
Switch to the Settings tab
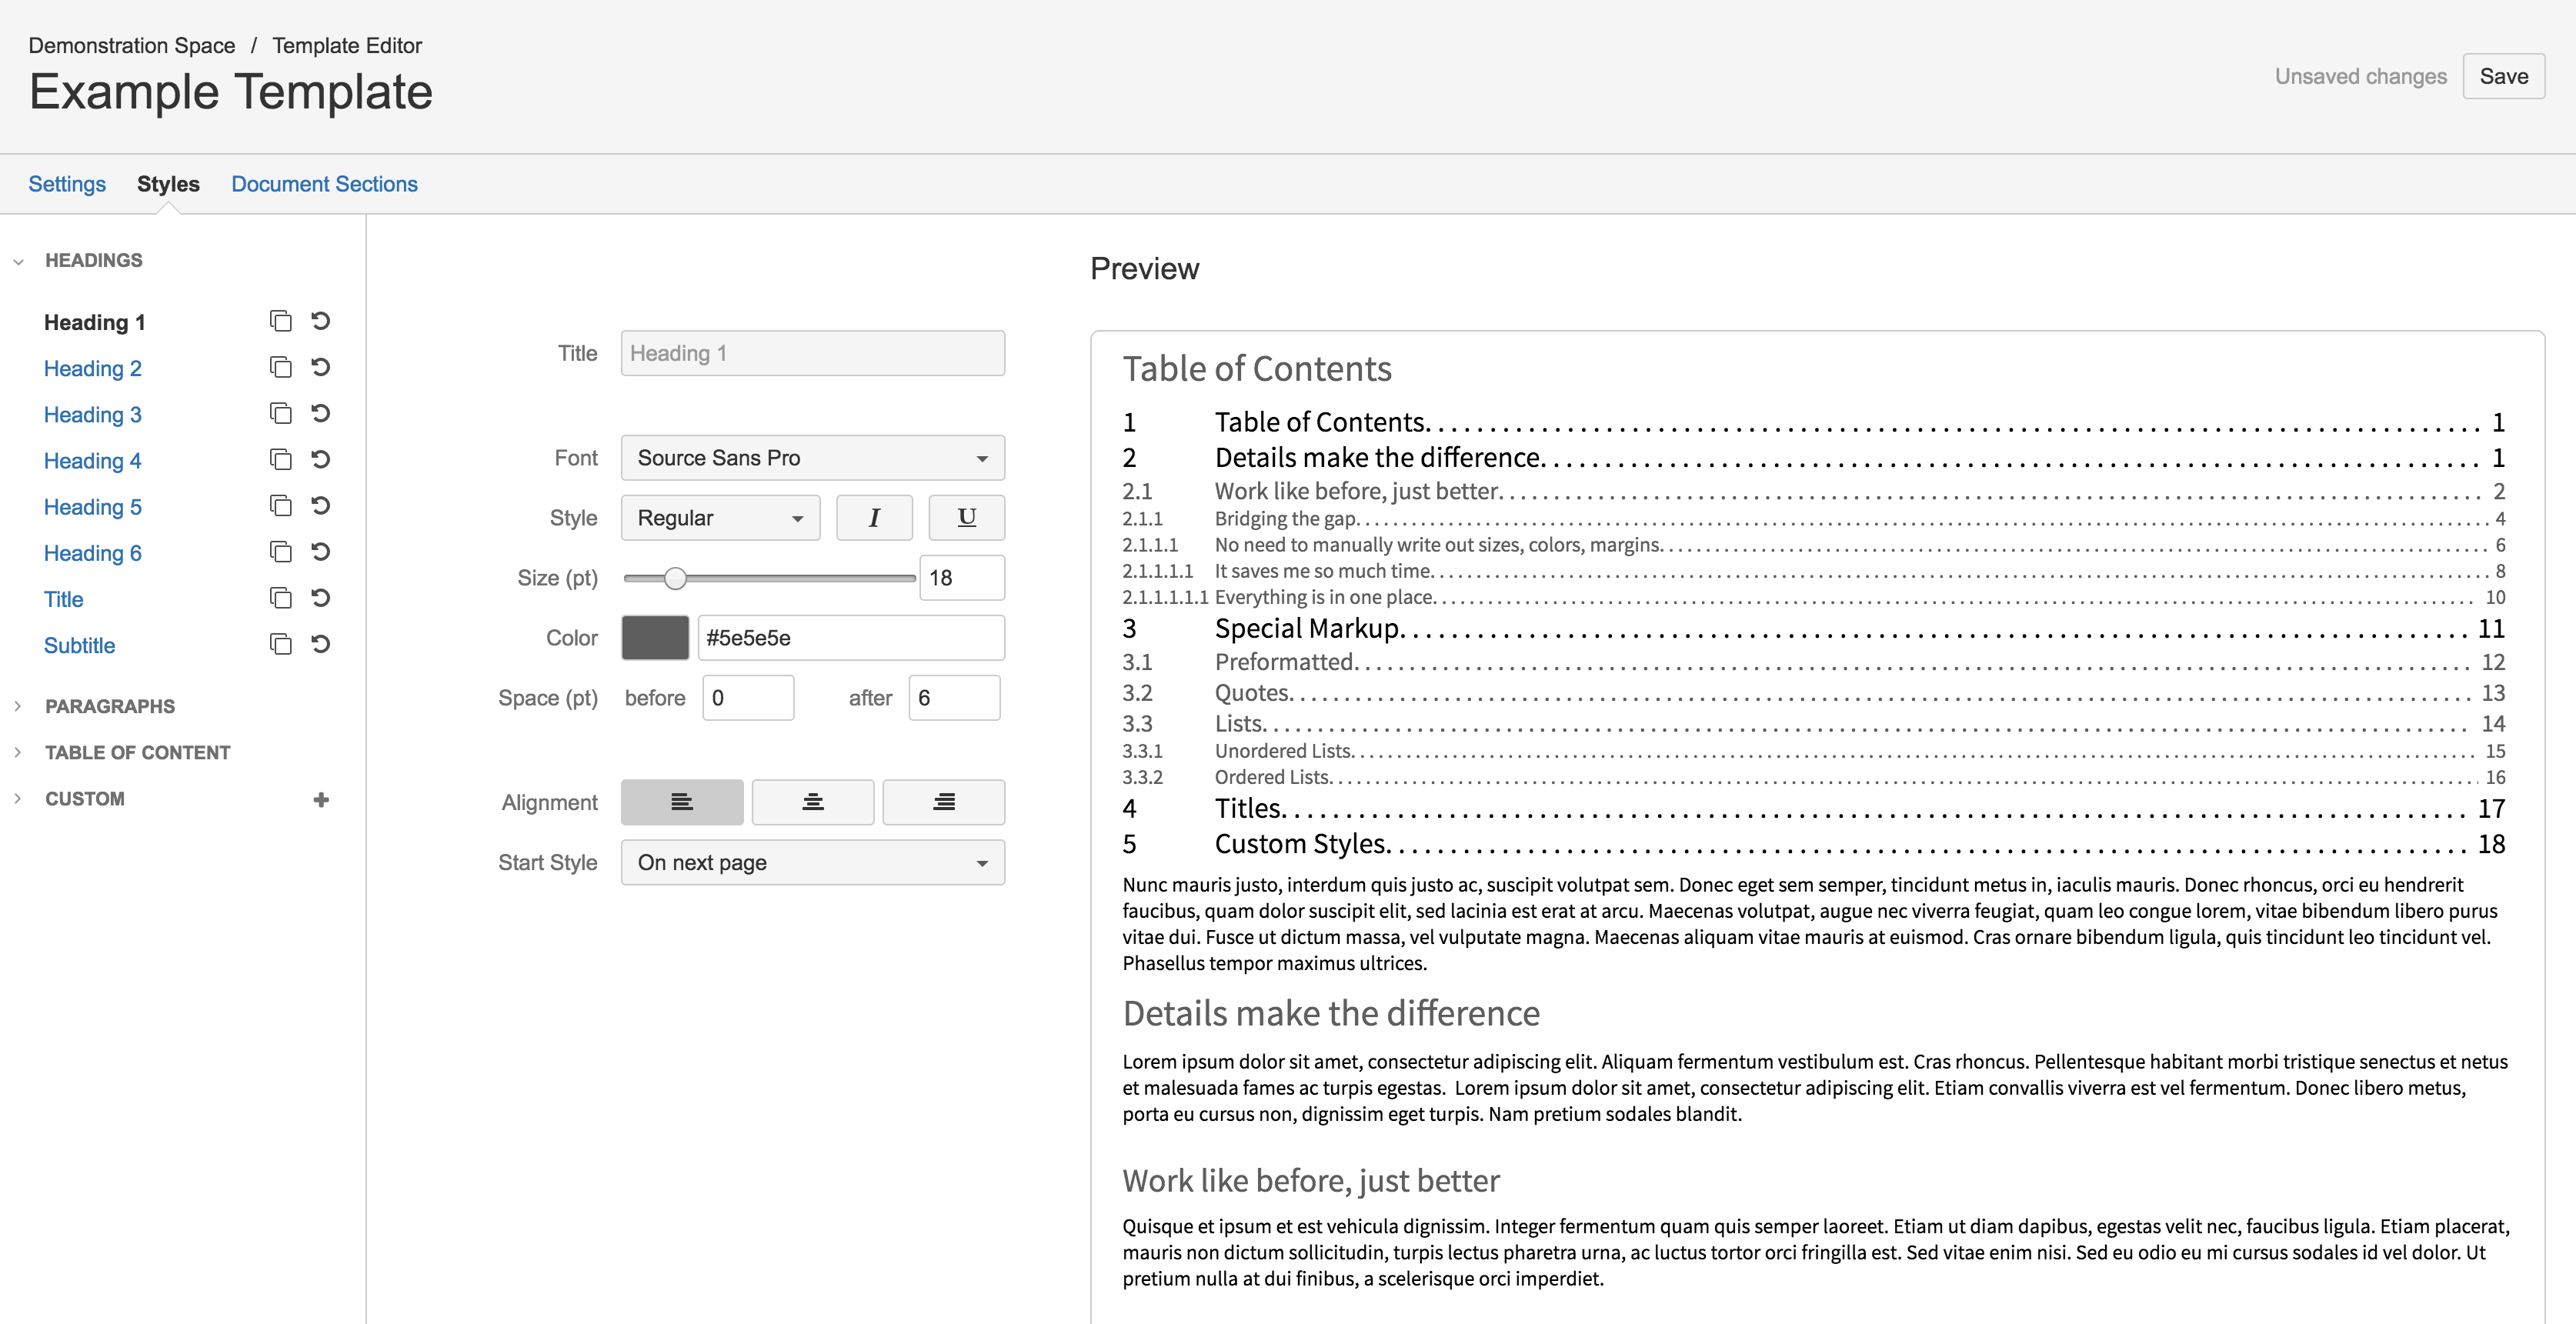pyautogui.click(x=68, y=182)
